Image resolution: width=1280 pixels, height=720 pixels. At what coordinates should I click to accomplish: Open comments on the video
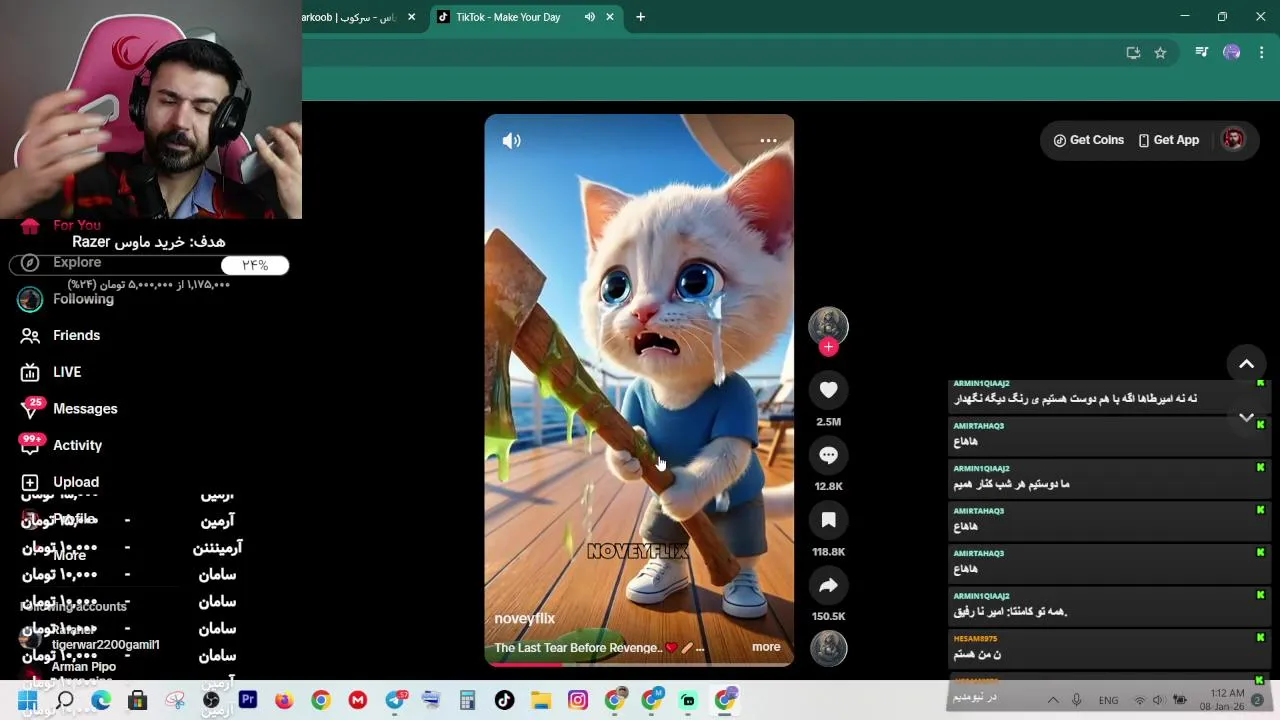(828, 455)
